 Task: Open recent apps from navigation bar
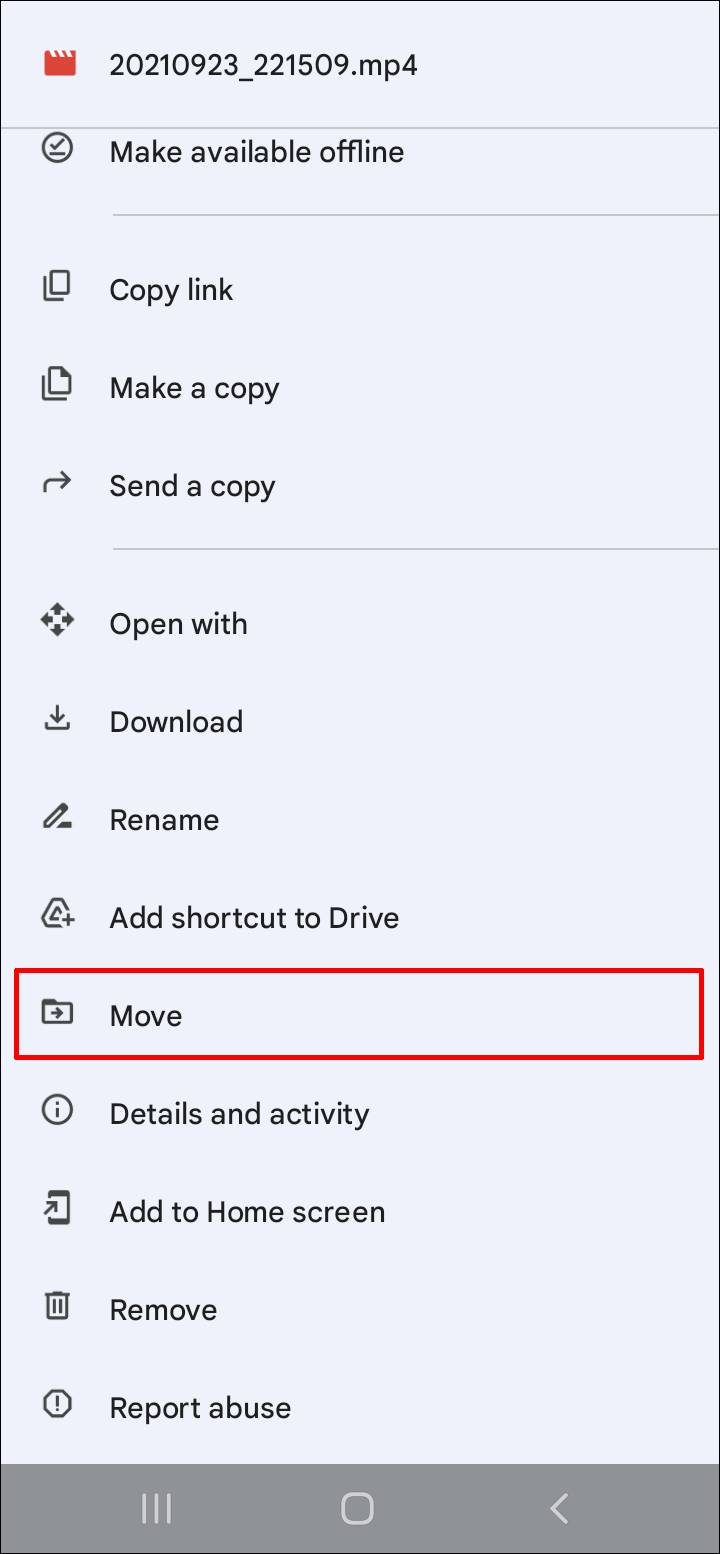(x=157, y=1508)
